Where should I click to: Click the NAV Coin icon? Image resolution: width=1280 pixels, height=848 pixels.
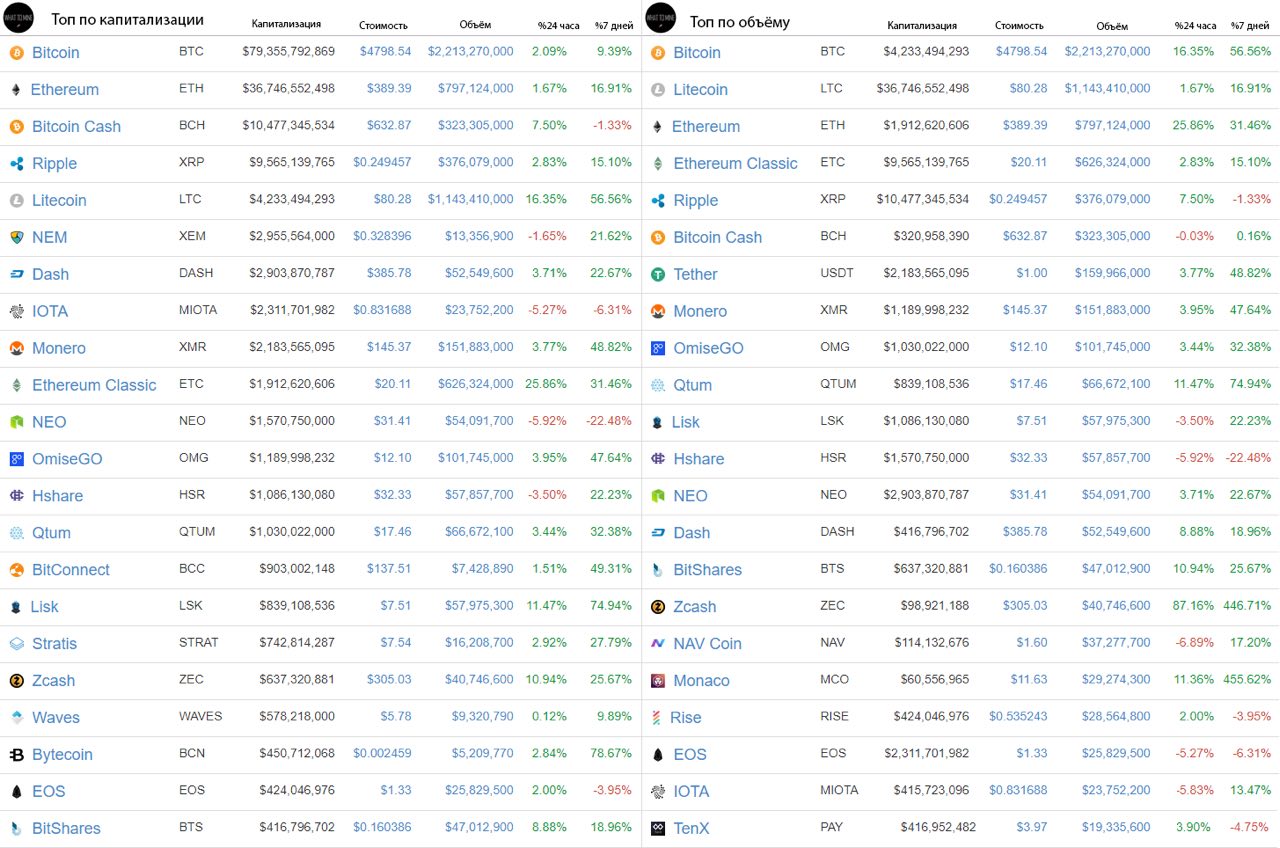pos(658,644)
